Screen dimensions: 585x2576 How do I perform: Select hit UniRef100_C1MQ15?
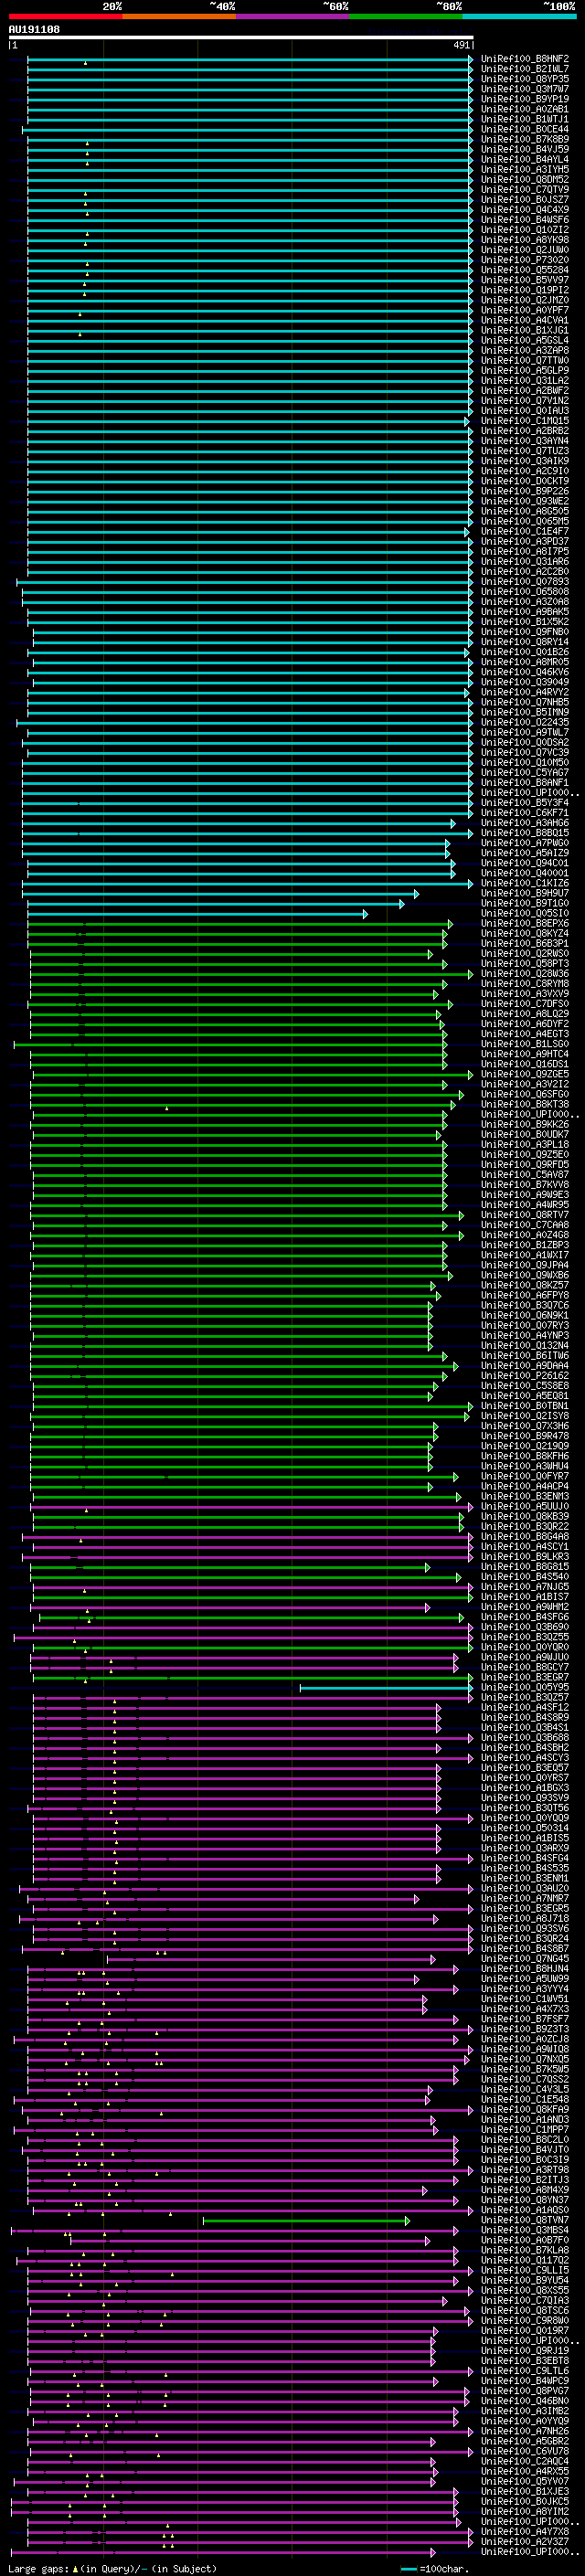pyautogui.click(x=525, y=421)
